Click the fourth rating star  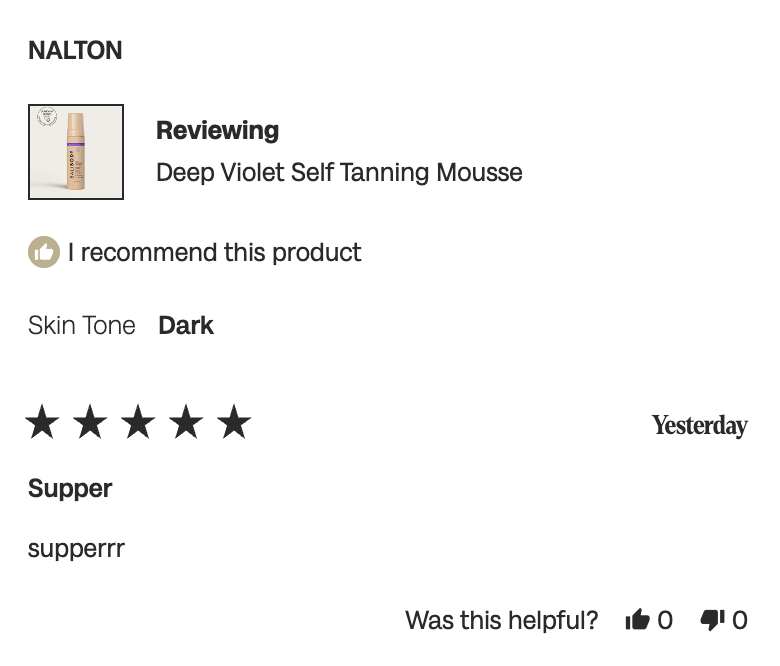pos(186,423)
